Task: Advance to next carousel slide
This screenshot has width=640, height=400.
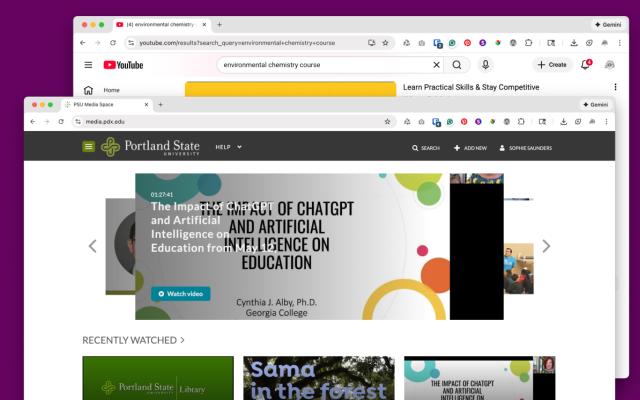Action: tap(546, 246)
